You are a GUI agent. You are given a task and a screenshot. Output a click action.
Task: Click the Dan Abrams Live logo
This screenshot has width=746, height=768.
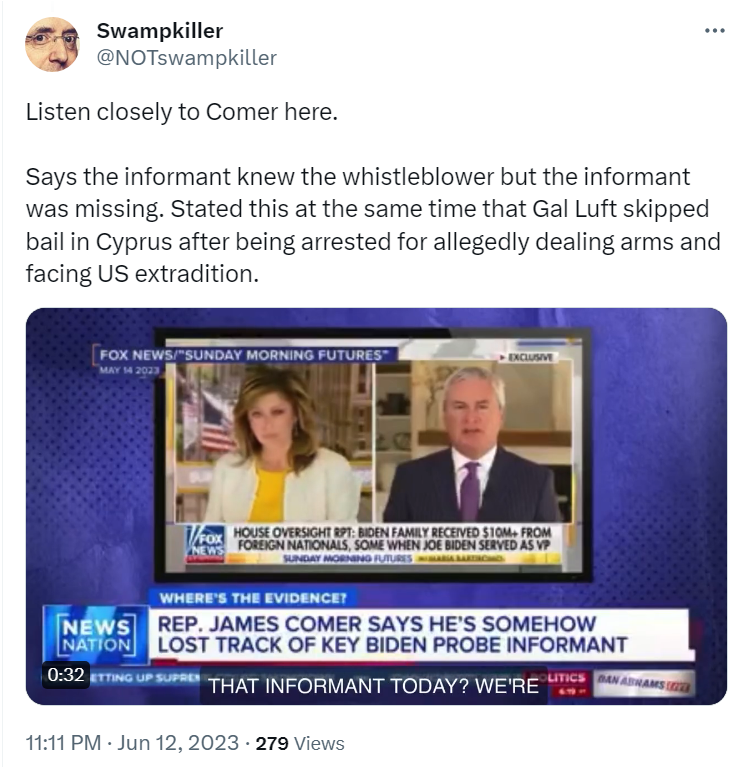tap(644, 684)
